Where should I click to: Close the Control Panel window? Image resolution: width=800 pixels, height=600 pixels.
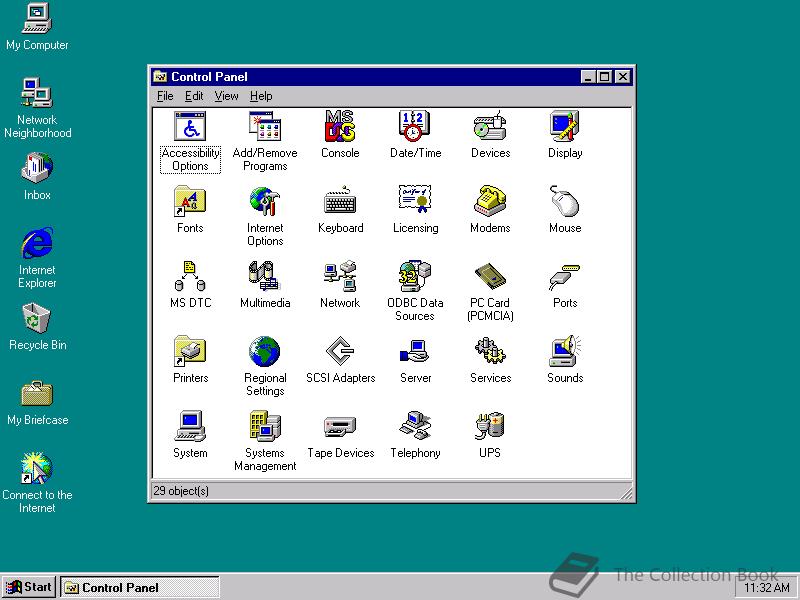(x=623, y=77)
